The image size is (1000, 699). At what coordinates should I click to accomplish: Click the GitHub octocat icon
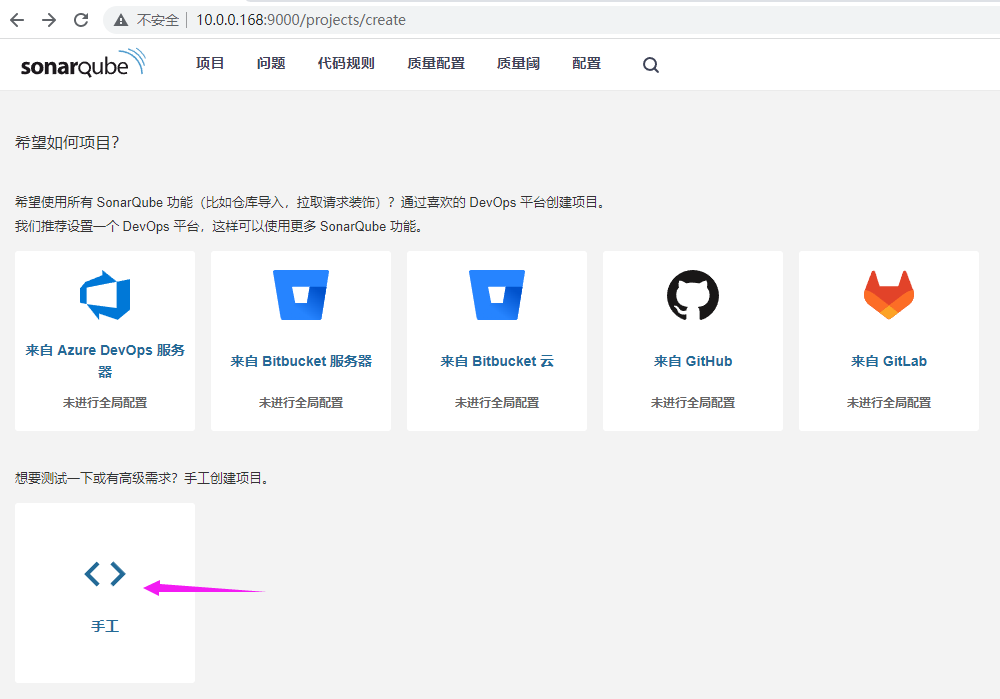pyautogui.click(x=693, y=295)
